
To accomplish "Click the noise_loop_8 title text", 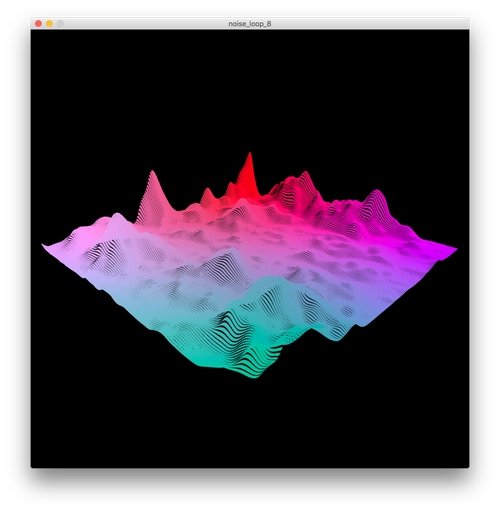I will [x=250, y=24].
